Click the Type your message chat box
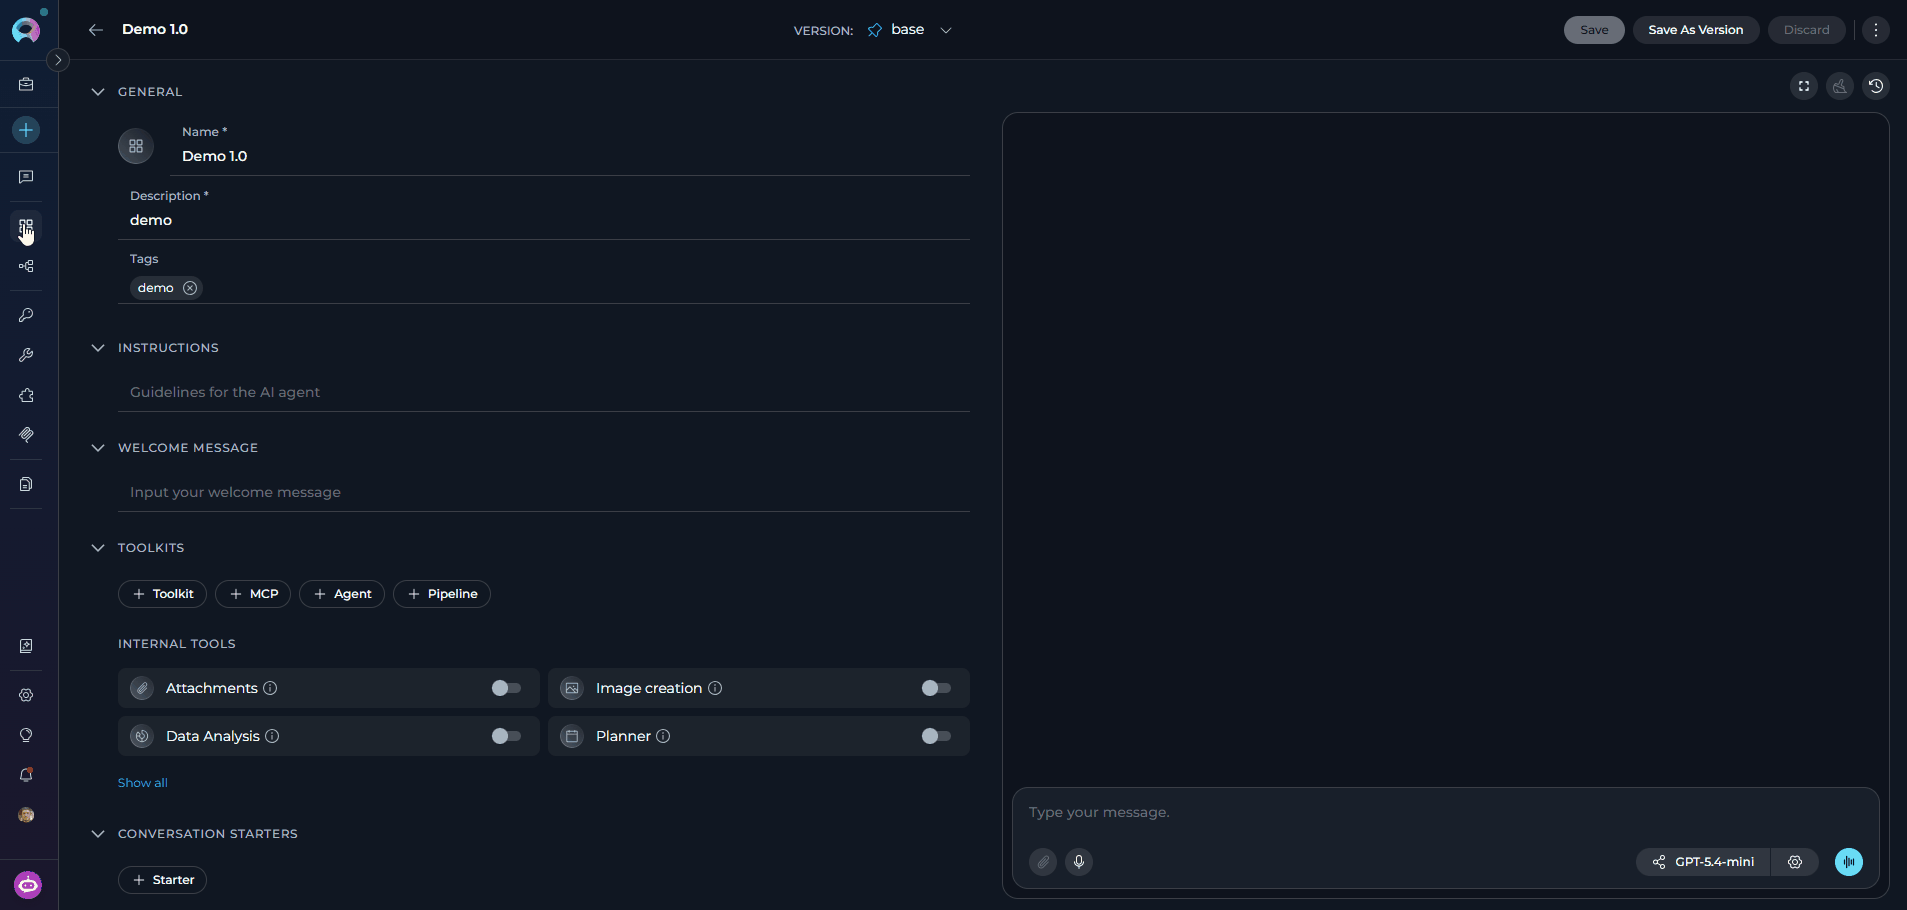The width and height of the screenshot is (1907, 910). pos(1445,813)
